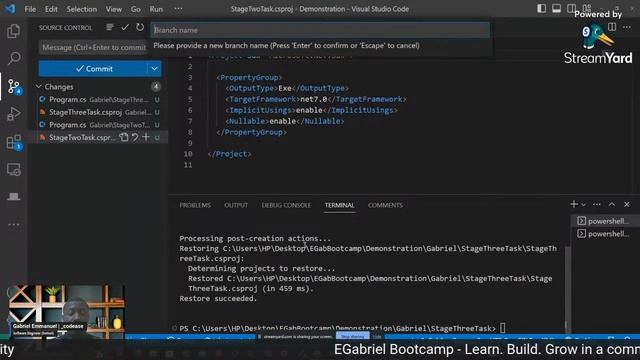The width and height of the screenshot is (640, 360).
Task: Show additional views ellipsis in the activity bar
Action: pos(13,224)
